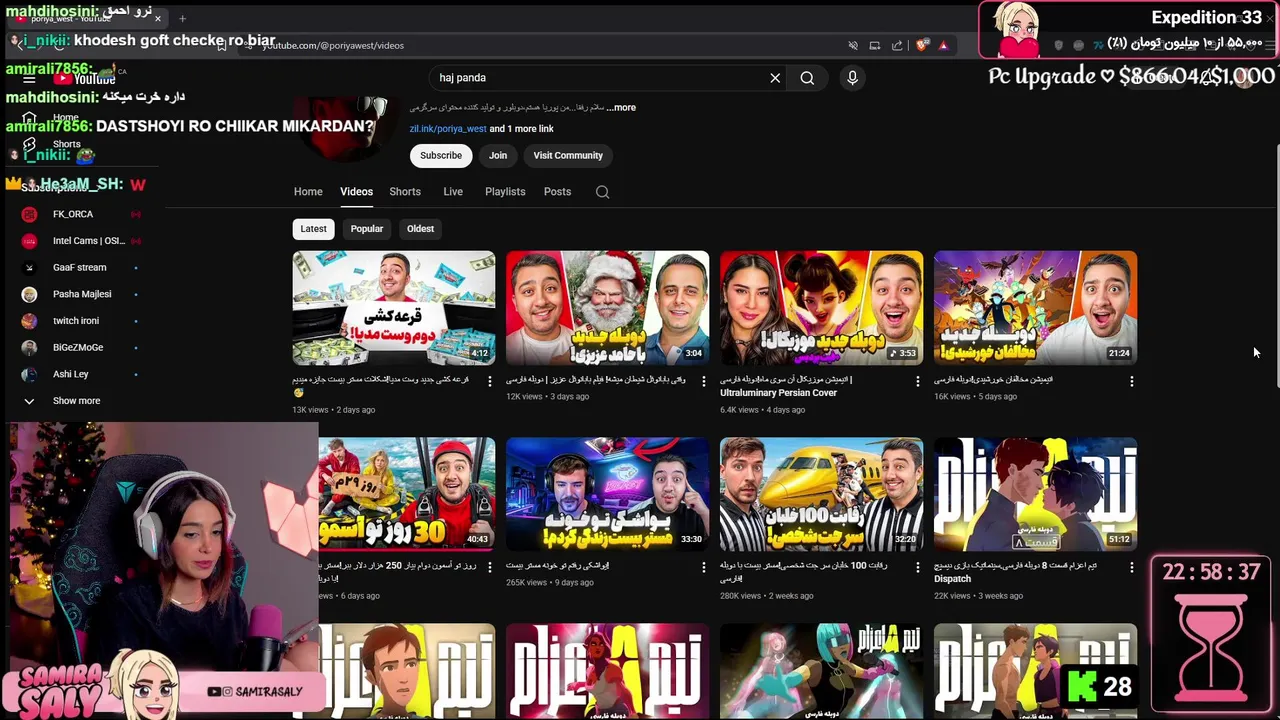Open the GaaF stream channel avatar
Screen dimensions: 1280x720
pyautogui.click(x=29, y=267)
